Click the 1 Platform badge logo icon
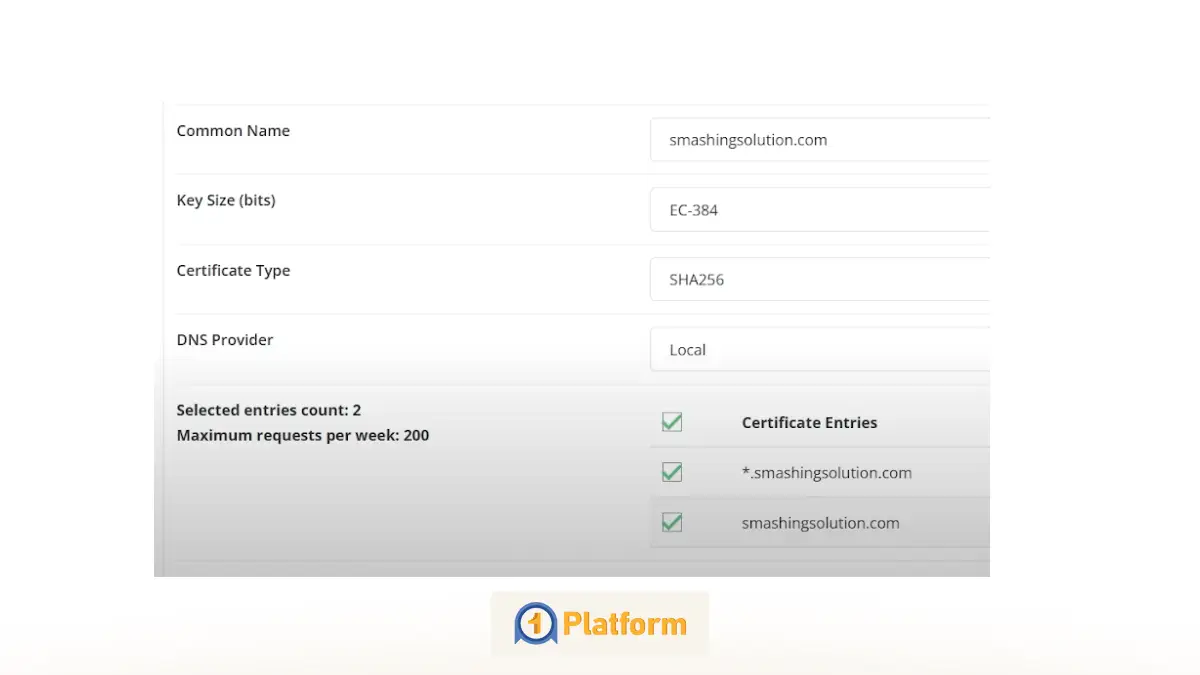1200x675 pixels. pyautogui.click(x=535, y=622)
